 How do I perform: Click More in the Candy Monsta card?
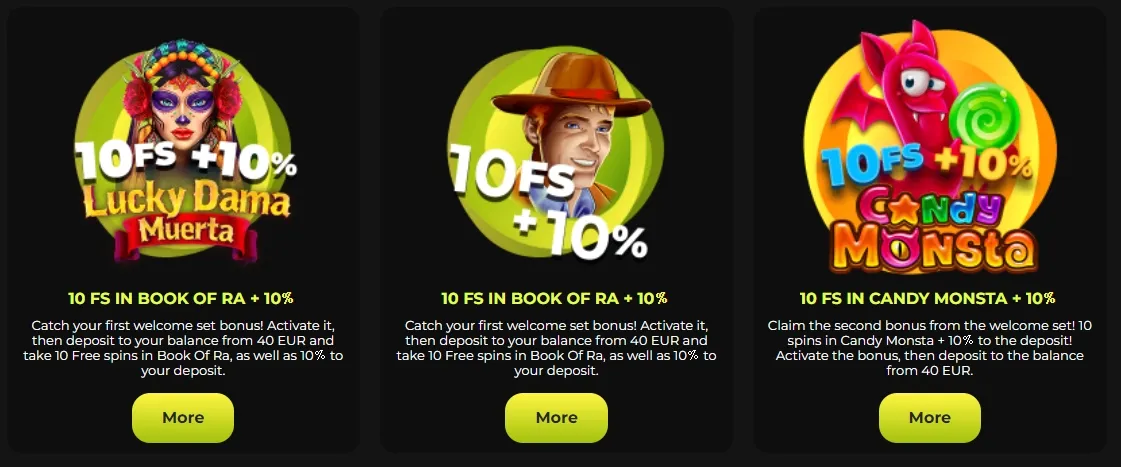pos(929,418)
